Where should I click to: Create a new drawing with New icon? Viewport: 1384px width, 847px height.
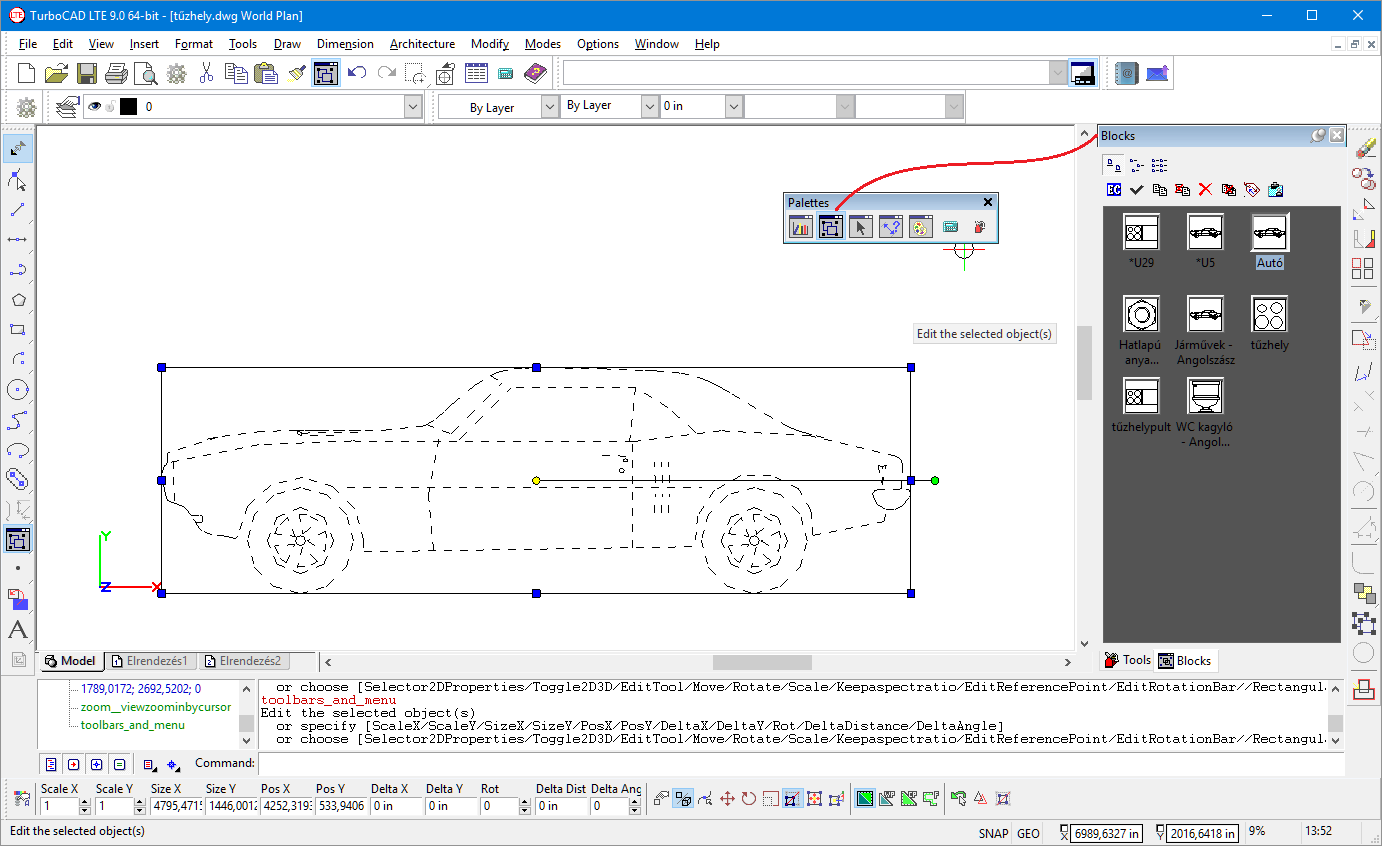point(27,73)
